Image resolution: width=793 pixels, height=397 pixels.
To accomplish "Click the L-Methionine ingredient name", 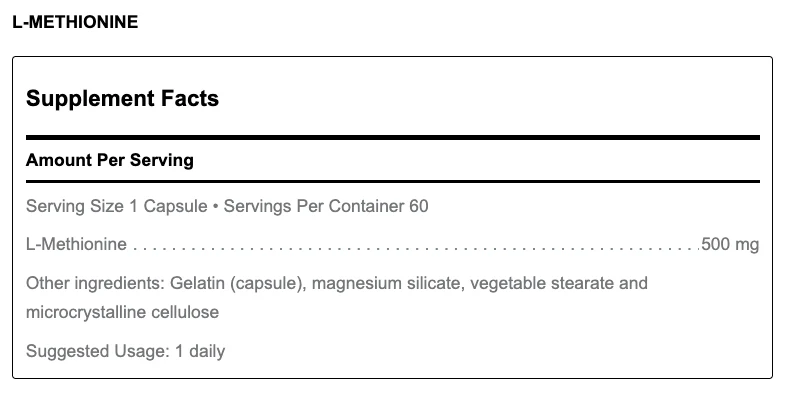I will tap(76, 244).
